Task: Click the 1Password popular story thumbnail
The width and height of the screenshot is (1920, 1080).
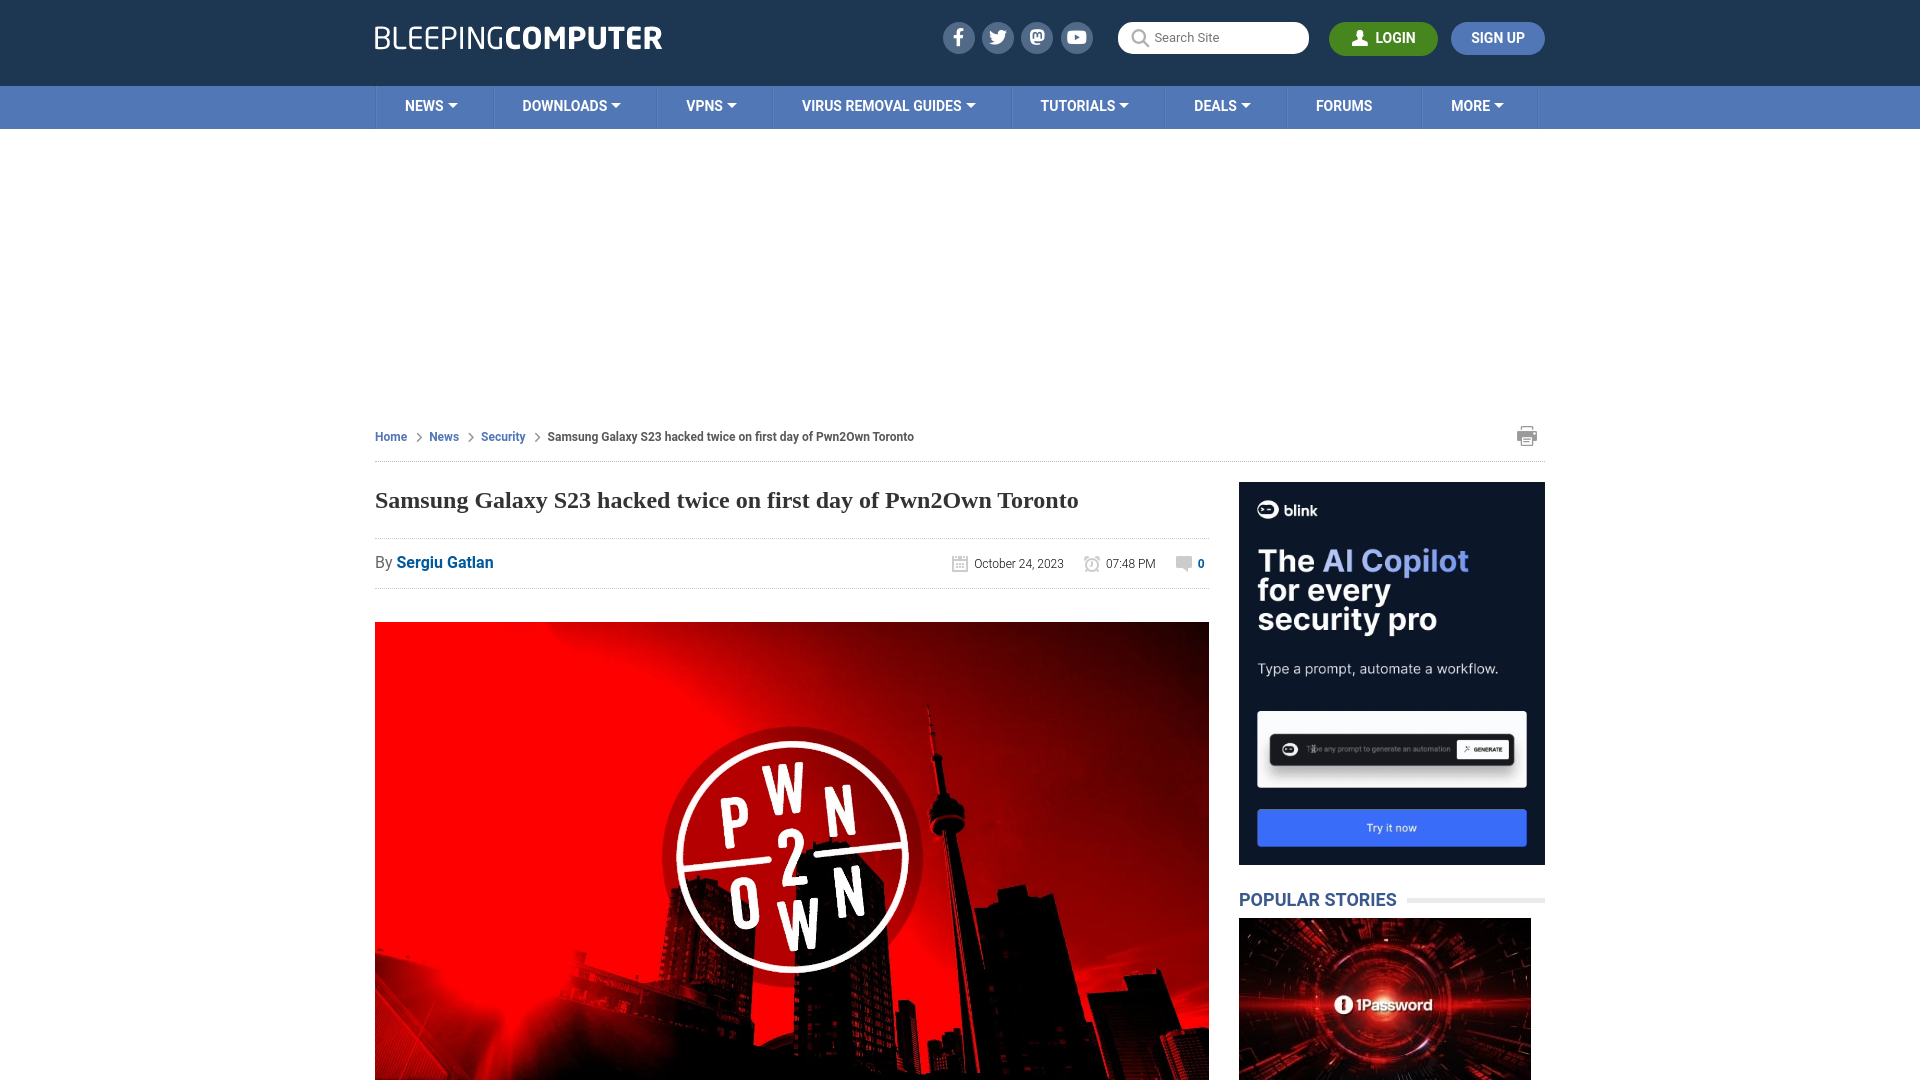Action: pos(1385,998)
